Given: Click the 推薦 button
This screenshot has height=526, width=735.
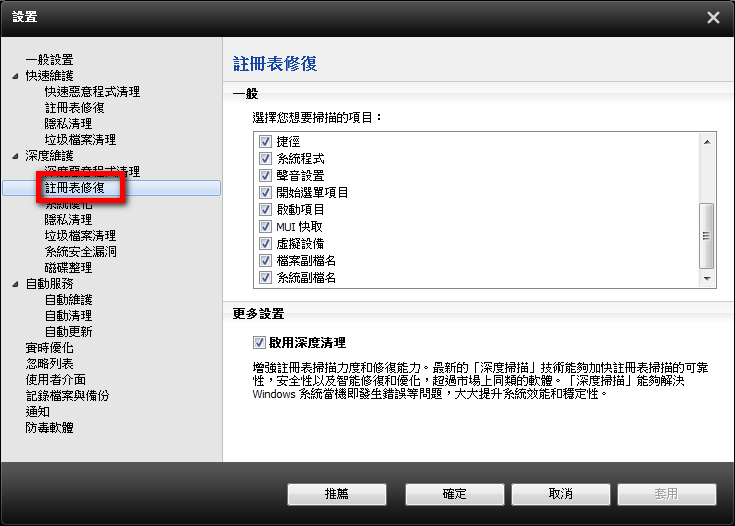Looking at the screenshot, I should click(x=337, y=494).
